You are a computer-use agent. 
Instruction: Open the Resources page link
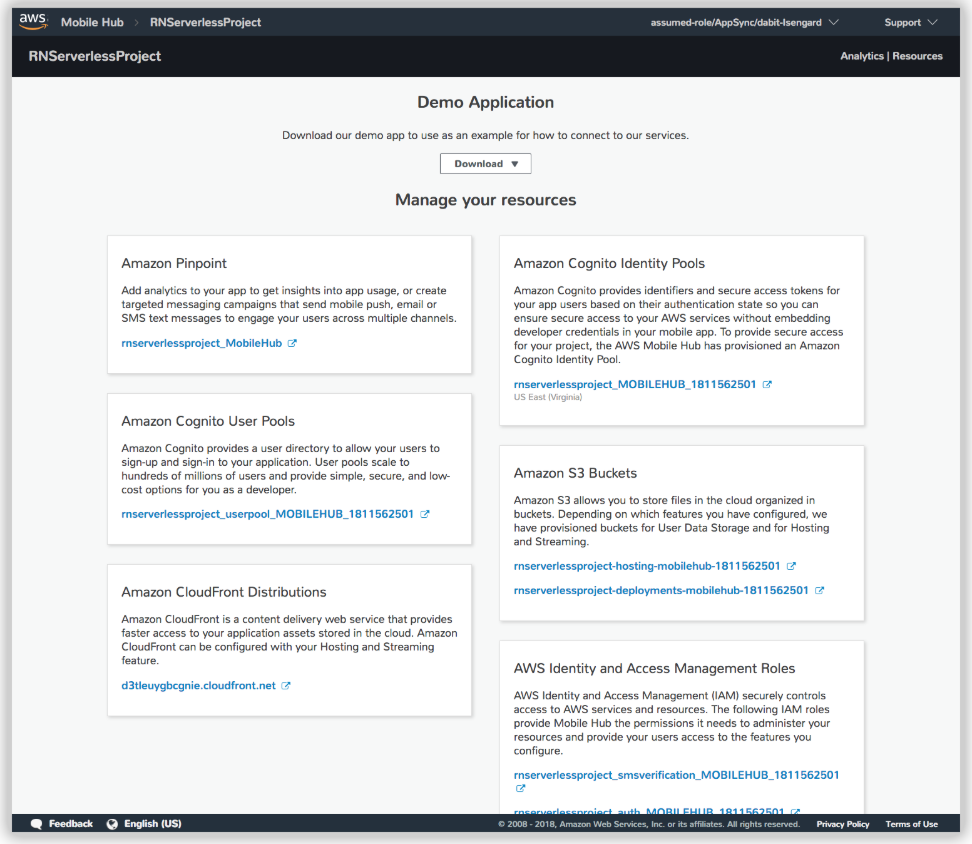917,56
